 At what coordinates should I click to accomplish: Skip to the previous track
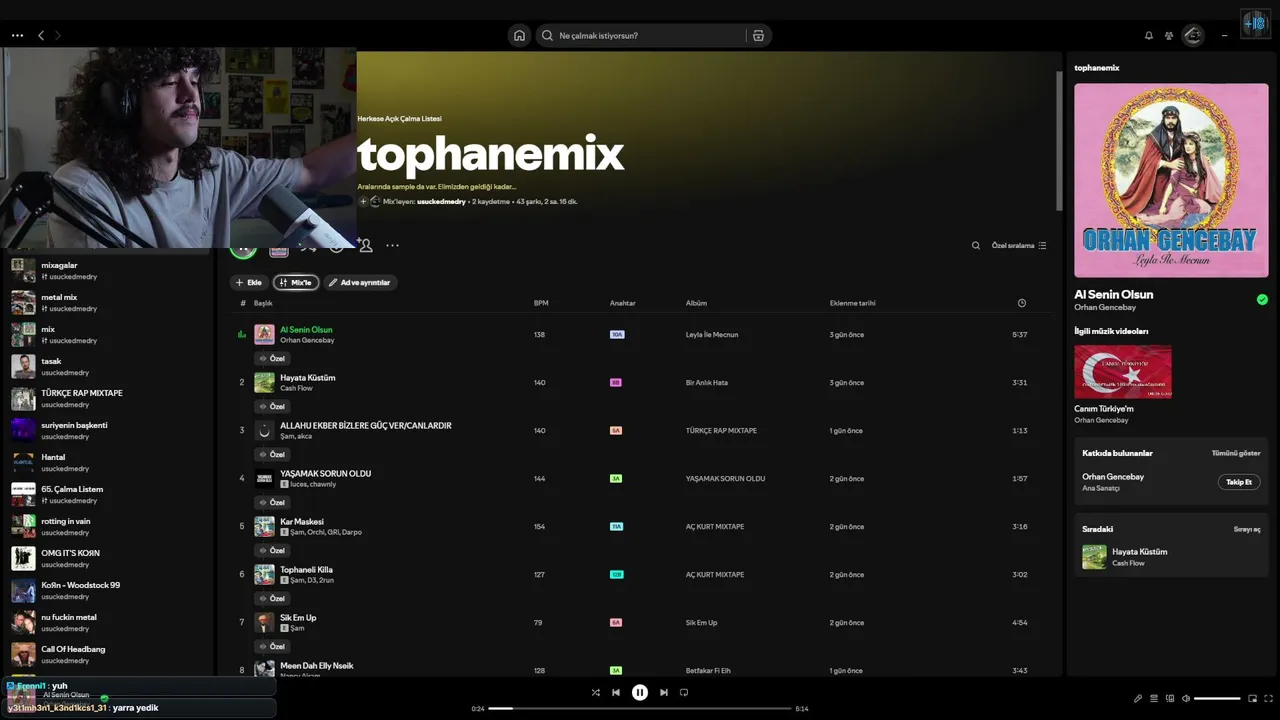(x=616, y=692)
